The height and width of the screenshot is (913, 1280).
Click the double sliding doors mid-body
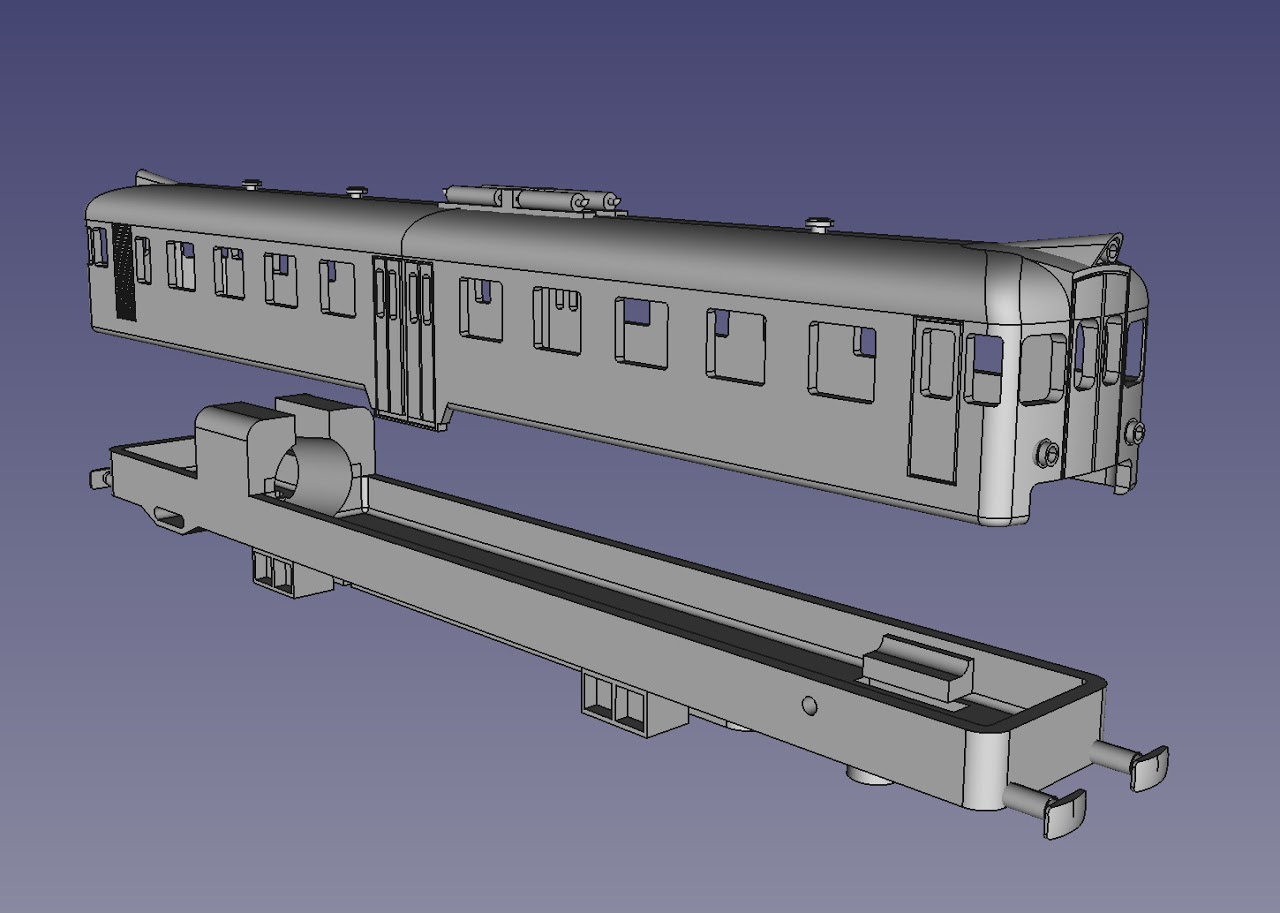click(x=403, y=340)
